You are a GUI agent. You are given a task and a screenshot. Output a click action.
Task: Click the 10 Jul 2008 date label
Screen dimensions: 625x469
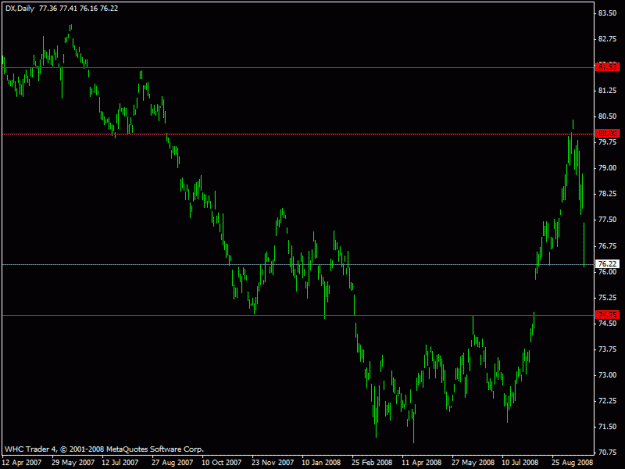pyautogui.click(x=520, y=463)
